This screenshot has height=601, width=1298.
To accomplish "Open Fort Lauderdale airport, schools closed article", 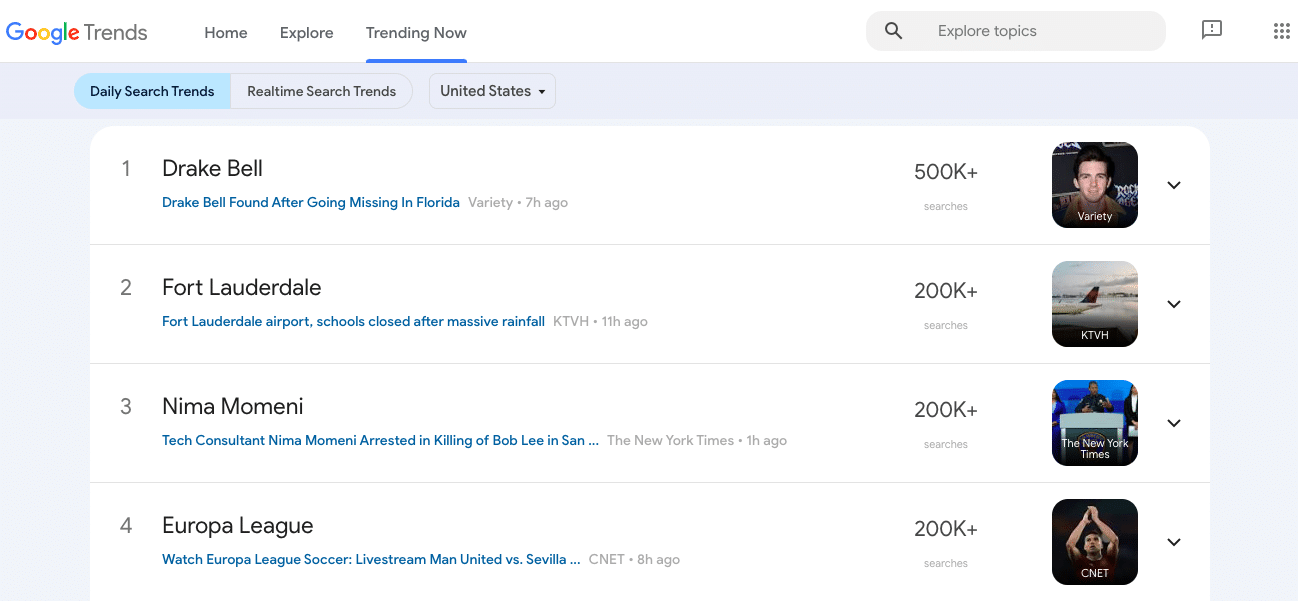I will click(x=353, y=321).
